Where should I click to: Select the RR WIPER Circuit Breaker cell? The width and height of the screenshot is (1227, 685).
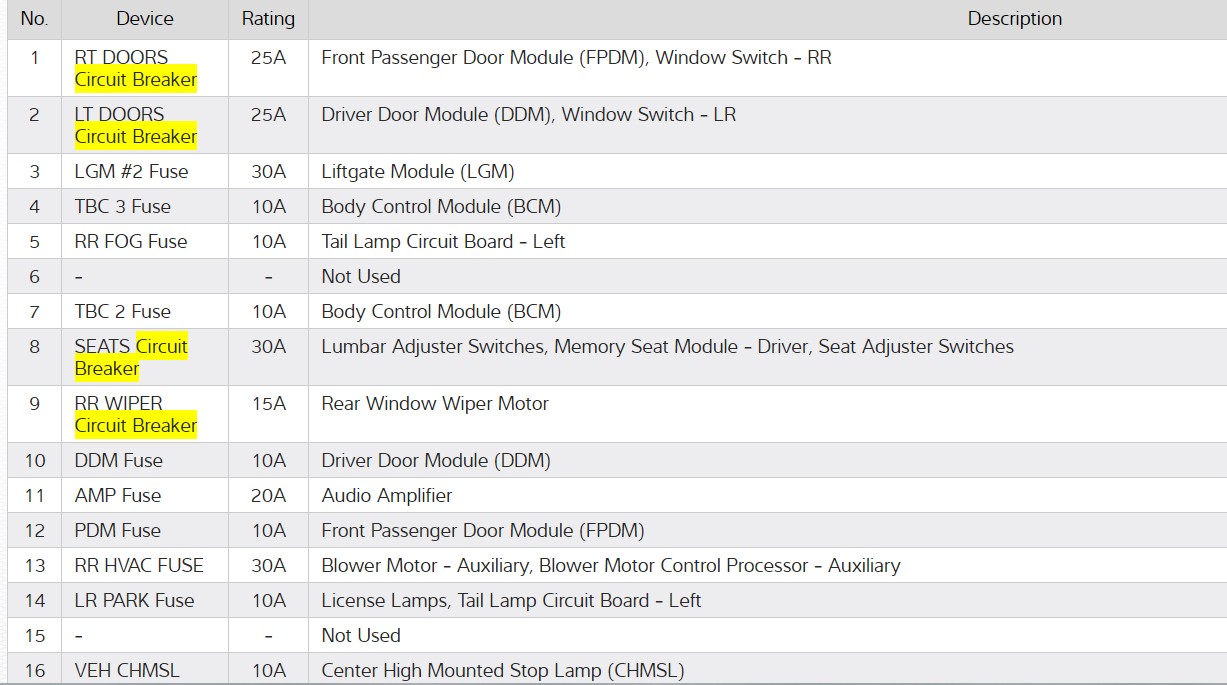pyautogui.click(x=135, y=414)
